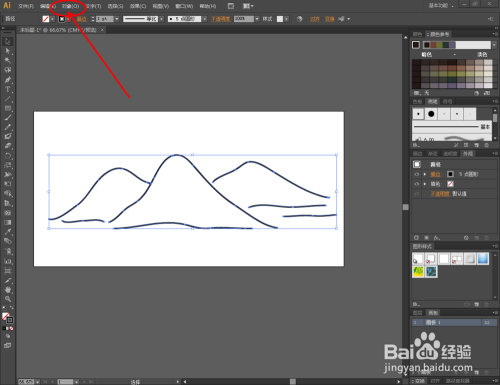Select the Pen tool

point(8,80)
